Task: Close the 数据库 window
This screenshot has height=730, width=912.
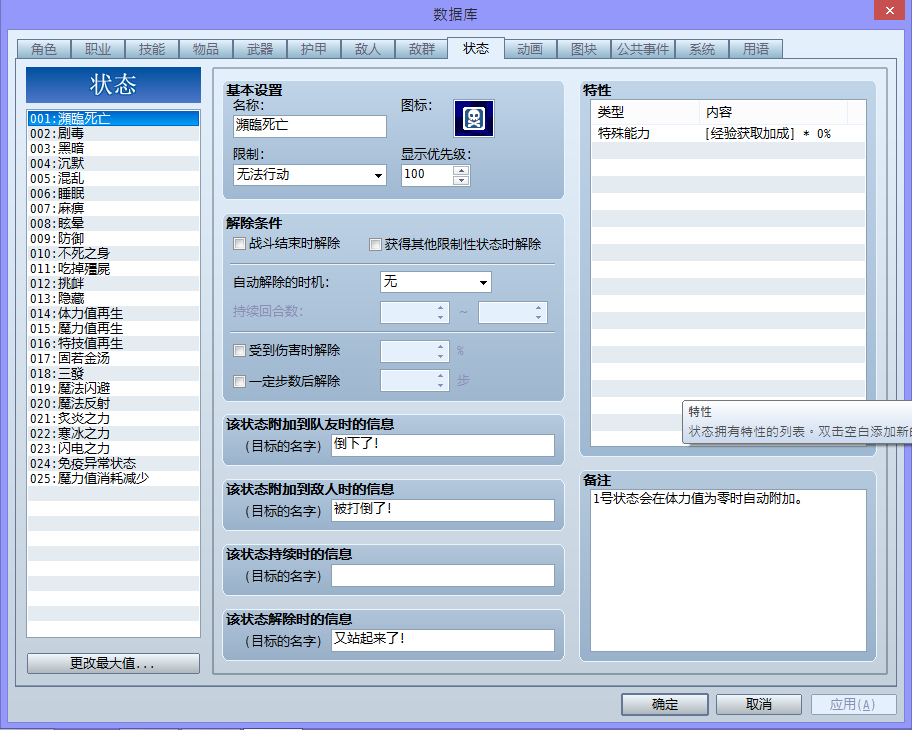Action: (890, 10)
